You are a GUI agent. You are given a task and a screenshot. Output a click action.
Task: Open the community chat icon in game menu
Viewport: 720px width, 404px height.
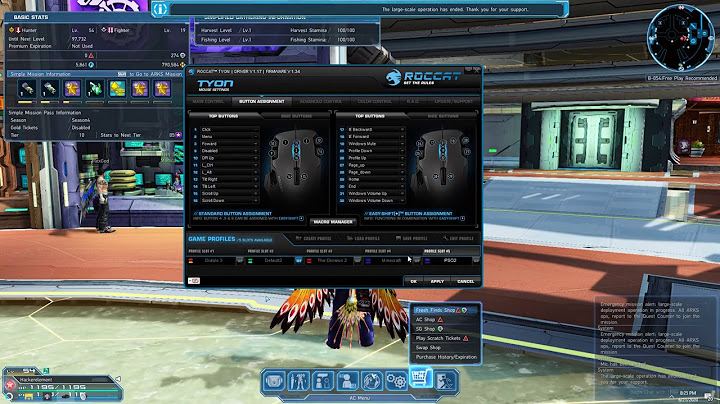pyautogui.click(x=323, y=381)
